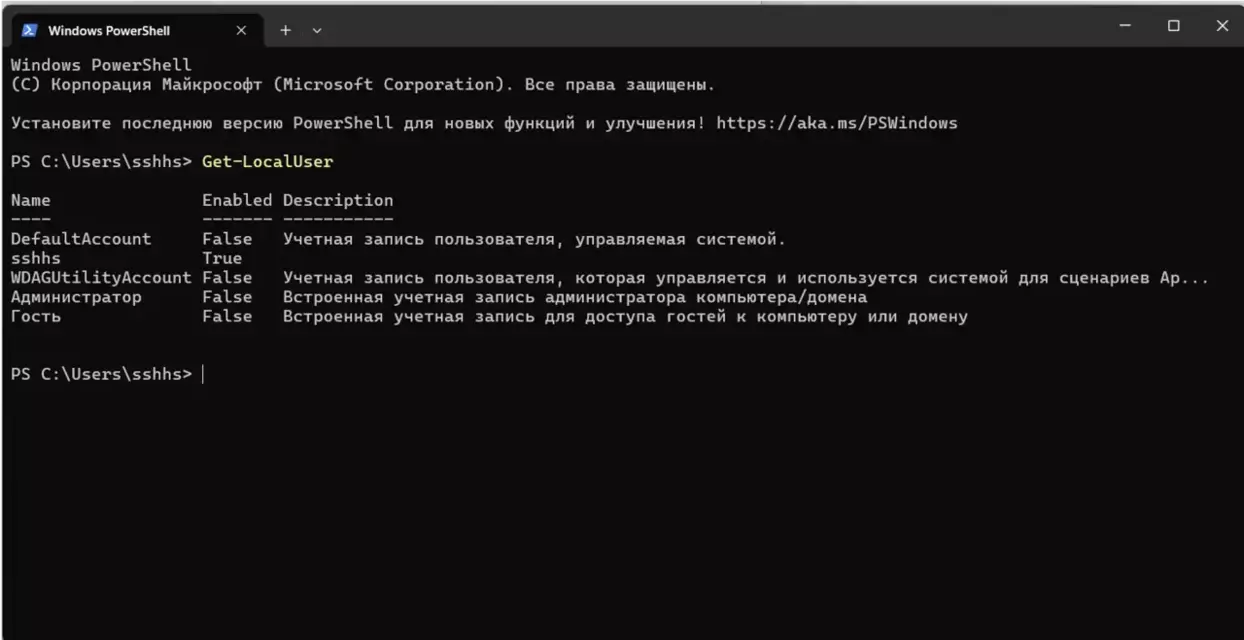Click the PowerShell icon in the tab

click(x=28, y=30)
